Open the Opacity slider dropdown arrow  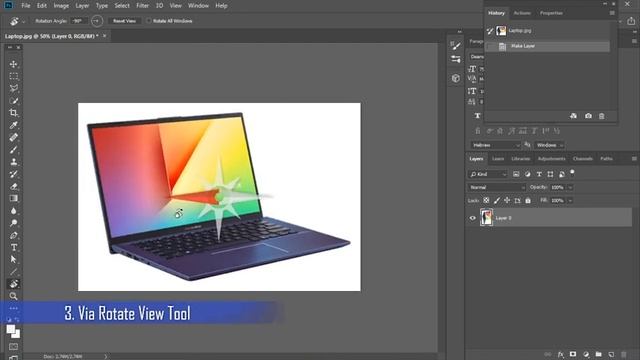pyautogui.click(x=570, y=187)
